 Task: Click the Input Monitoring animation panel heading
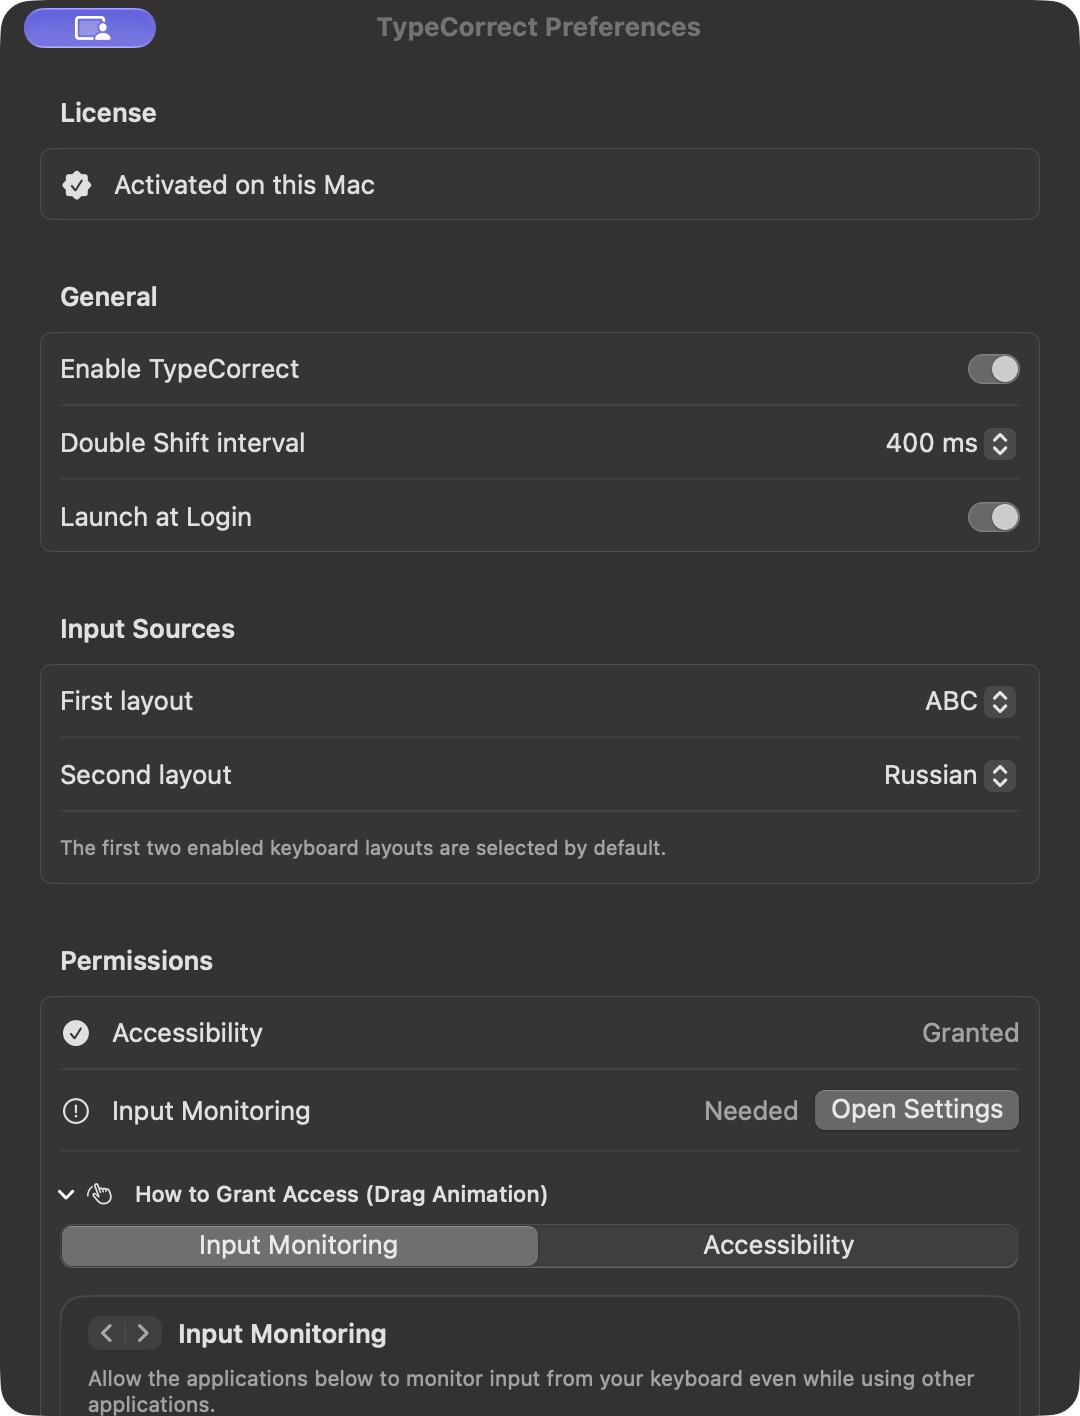click(x=282, y=1333)
